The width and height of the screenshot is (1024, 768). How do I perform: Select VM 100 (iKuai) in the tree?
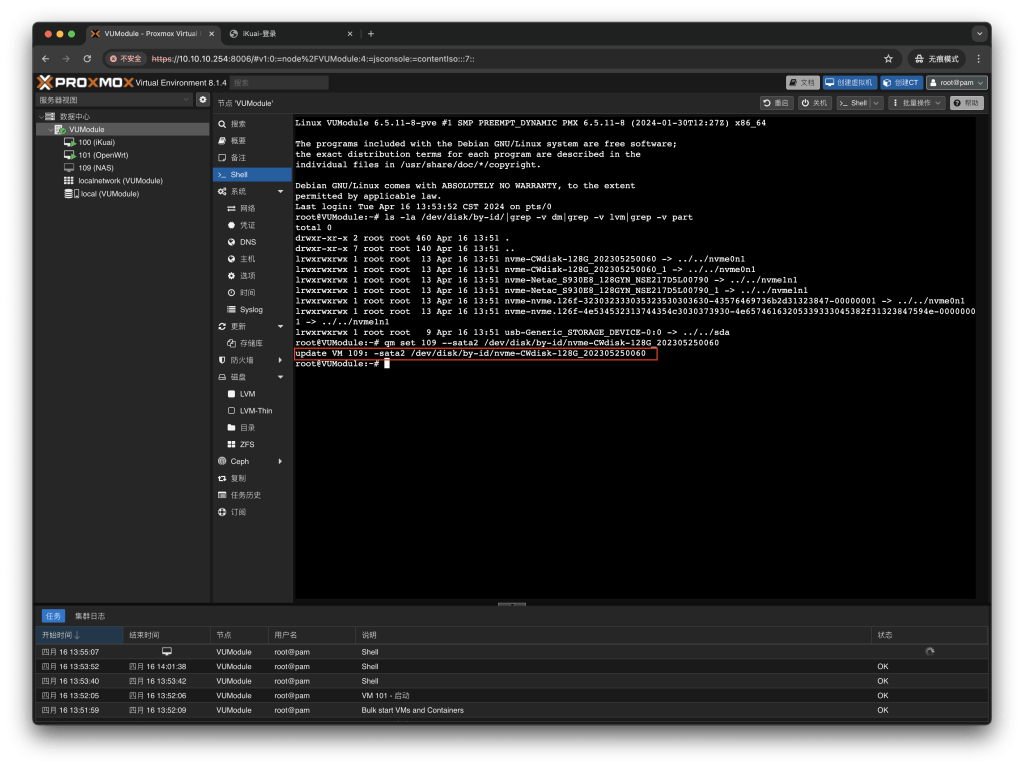[96, 142]
